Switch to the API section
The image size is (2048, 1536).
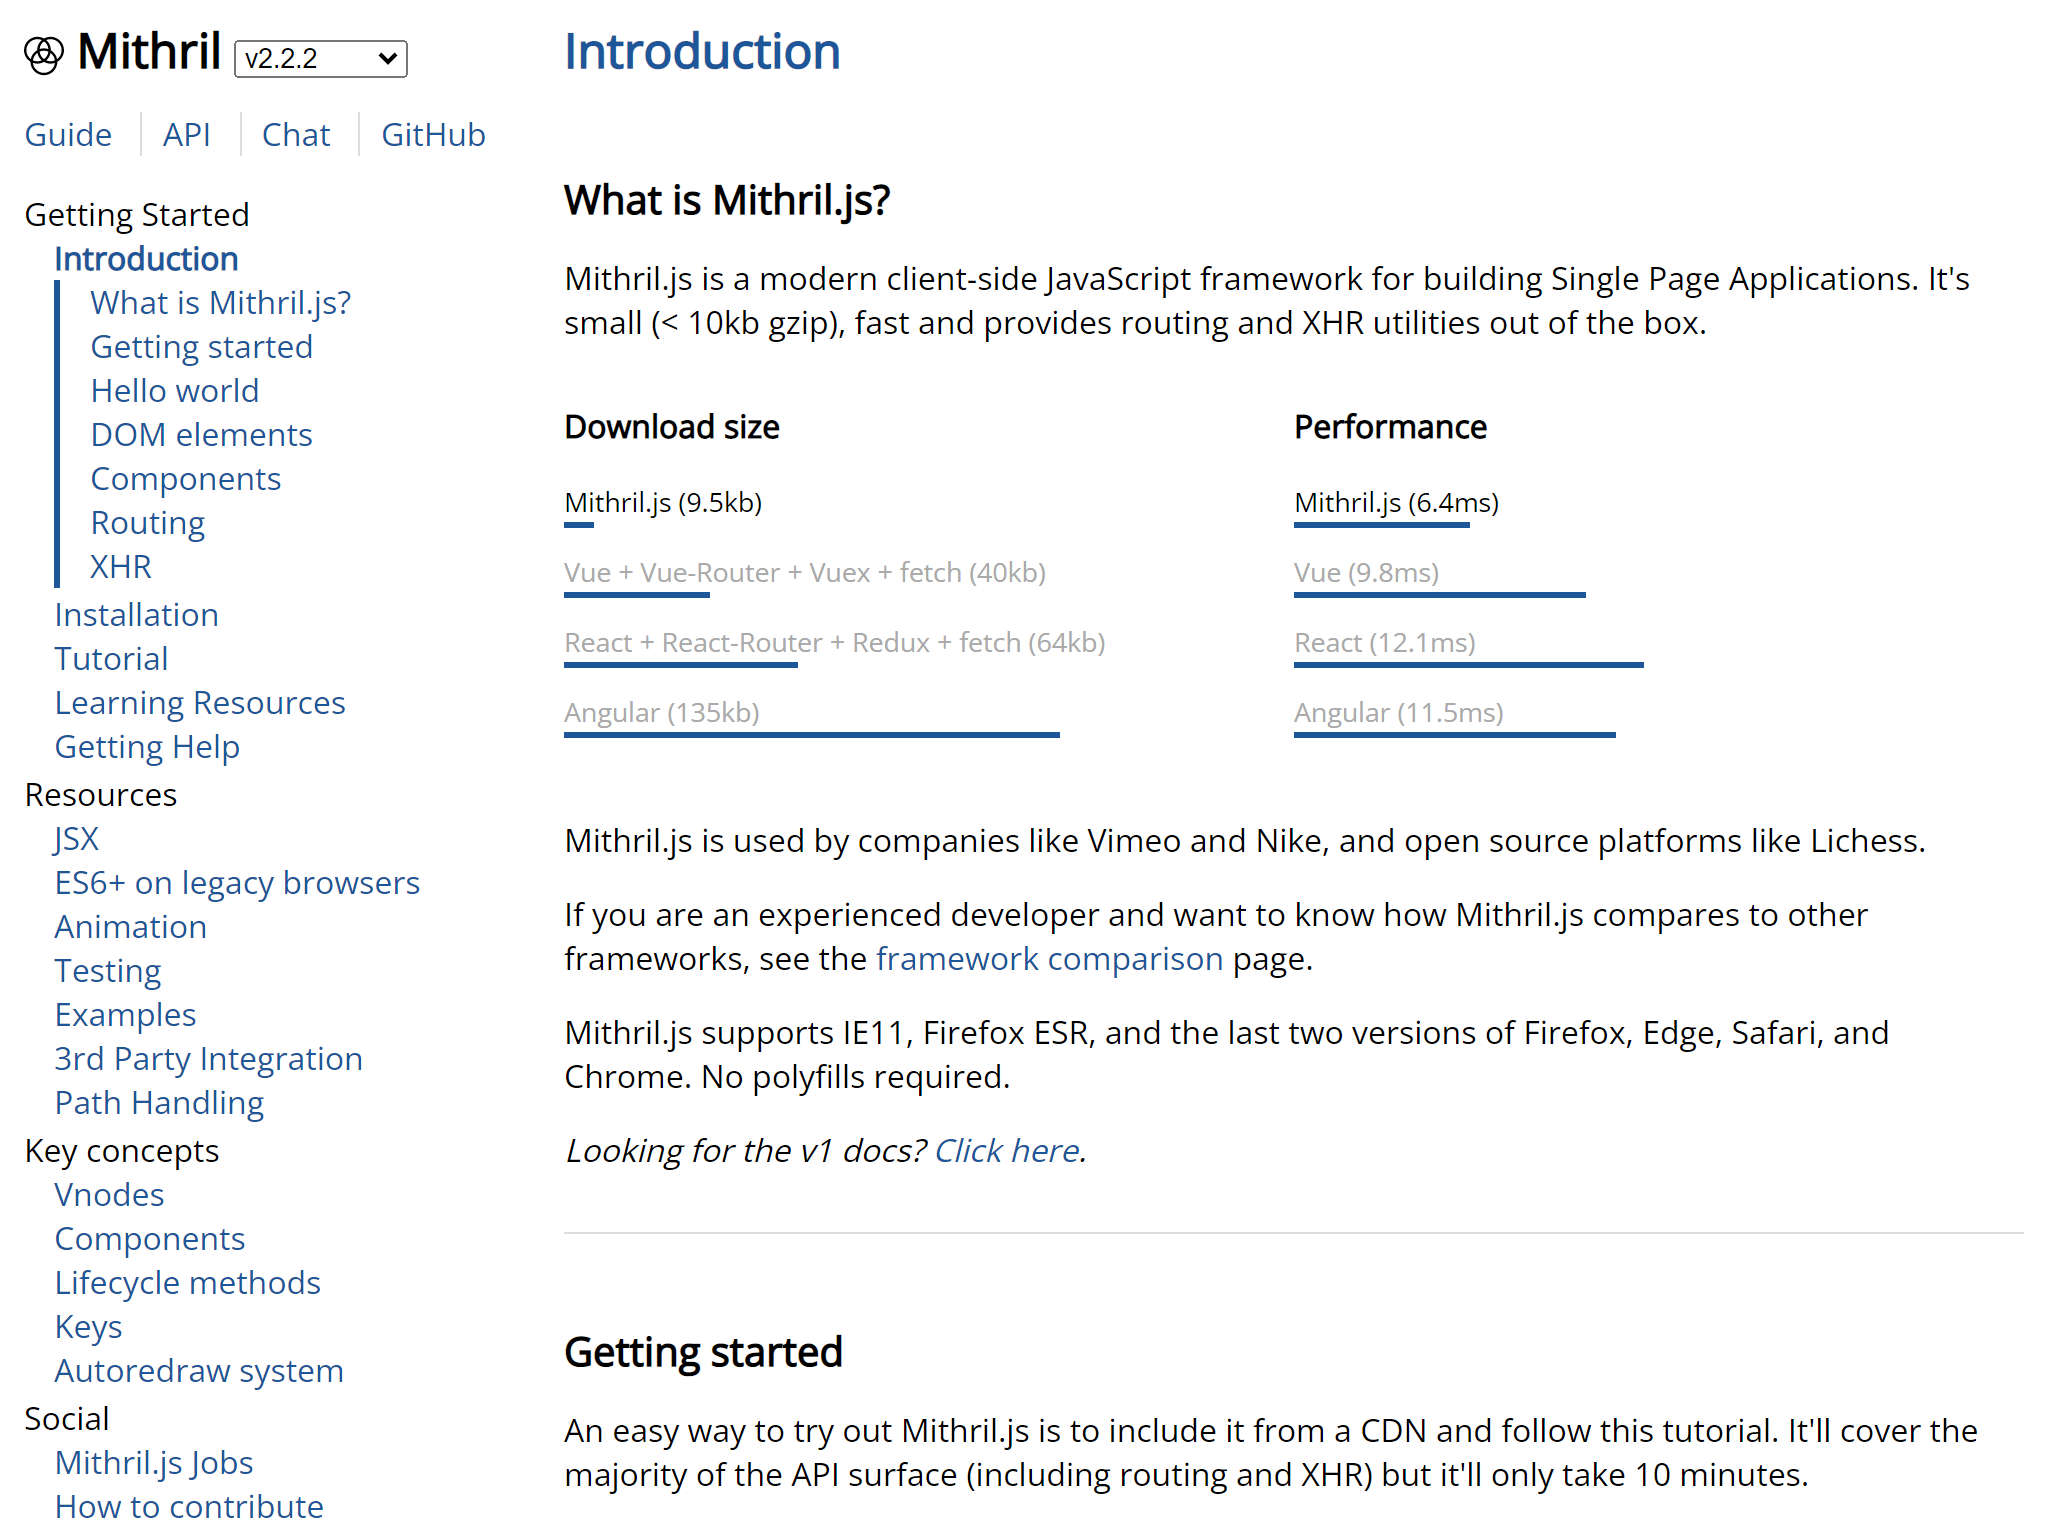(x=187, y=134)
